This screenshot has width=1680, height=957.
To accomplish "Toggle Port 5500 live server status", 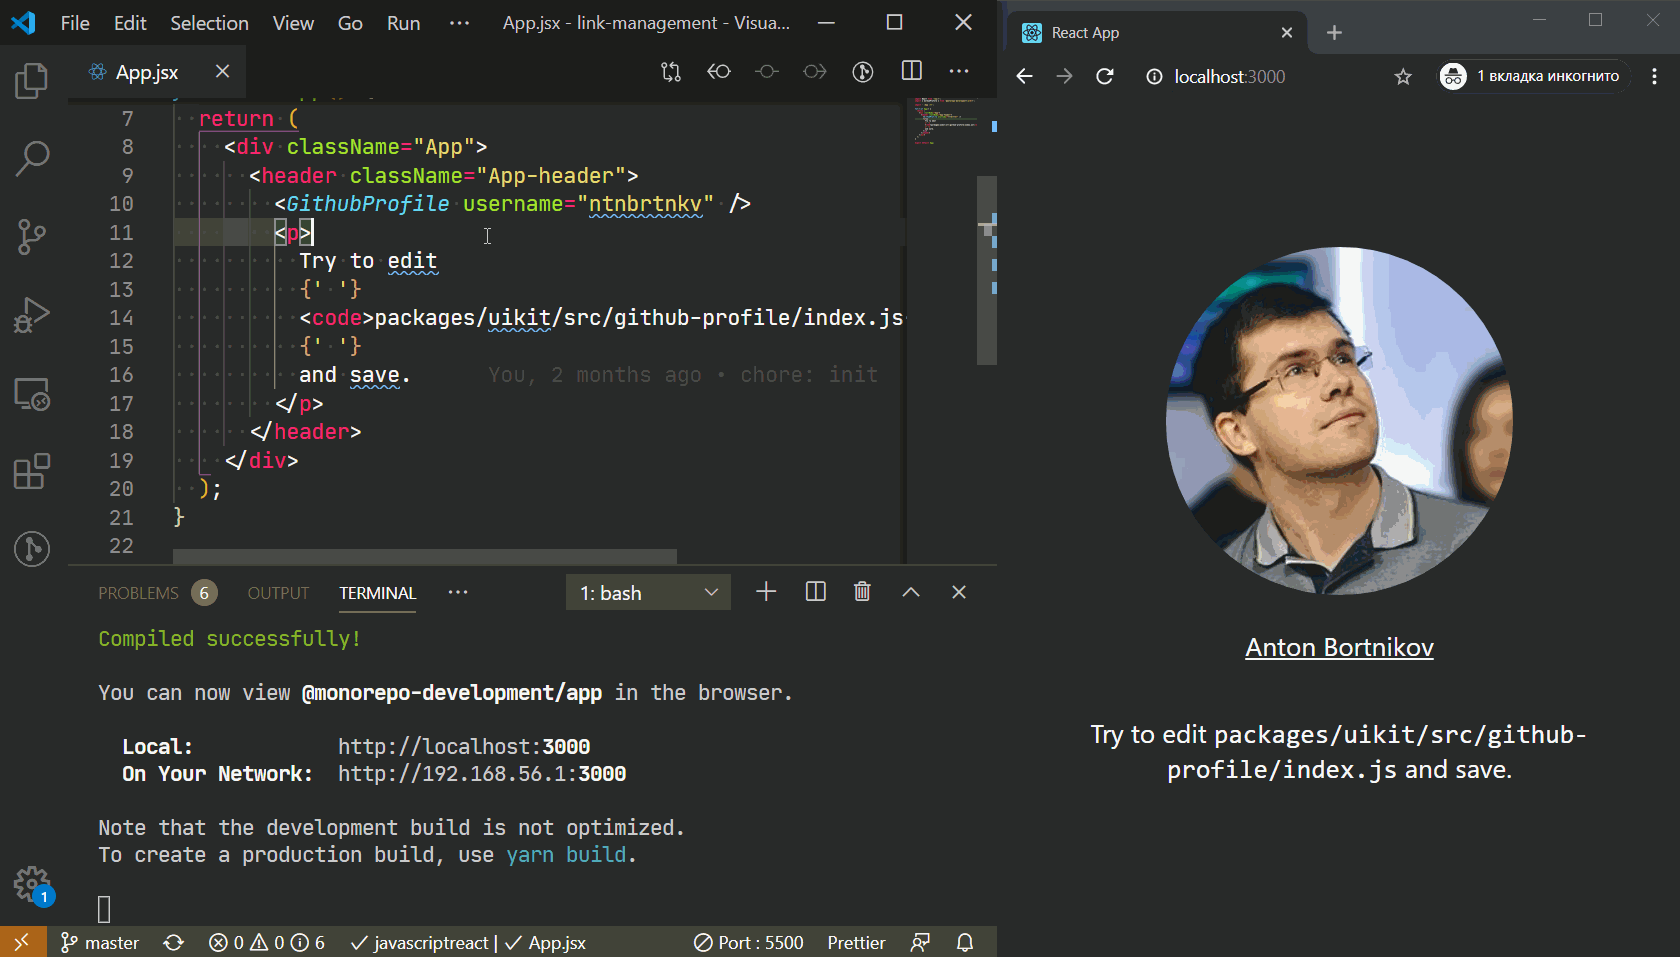I will pyautogui.click(x=749, y=942).
